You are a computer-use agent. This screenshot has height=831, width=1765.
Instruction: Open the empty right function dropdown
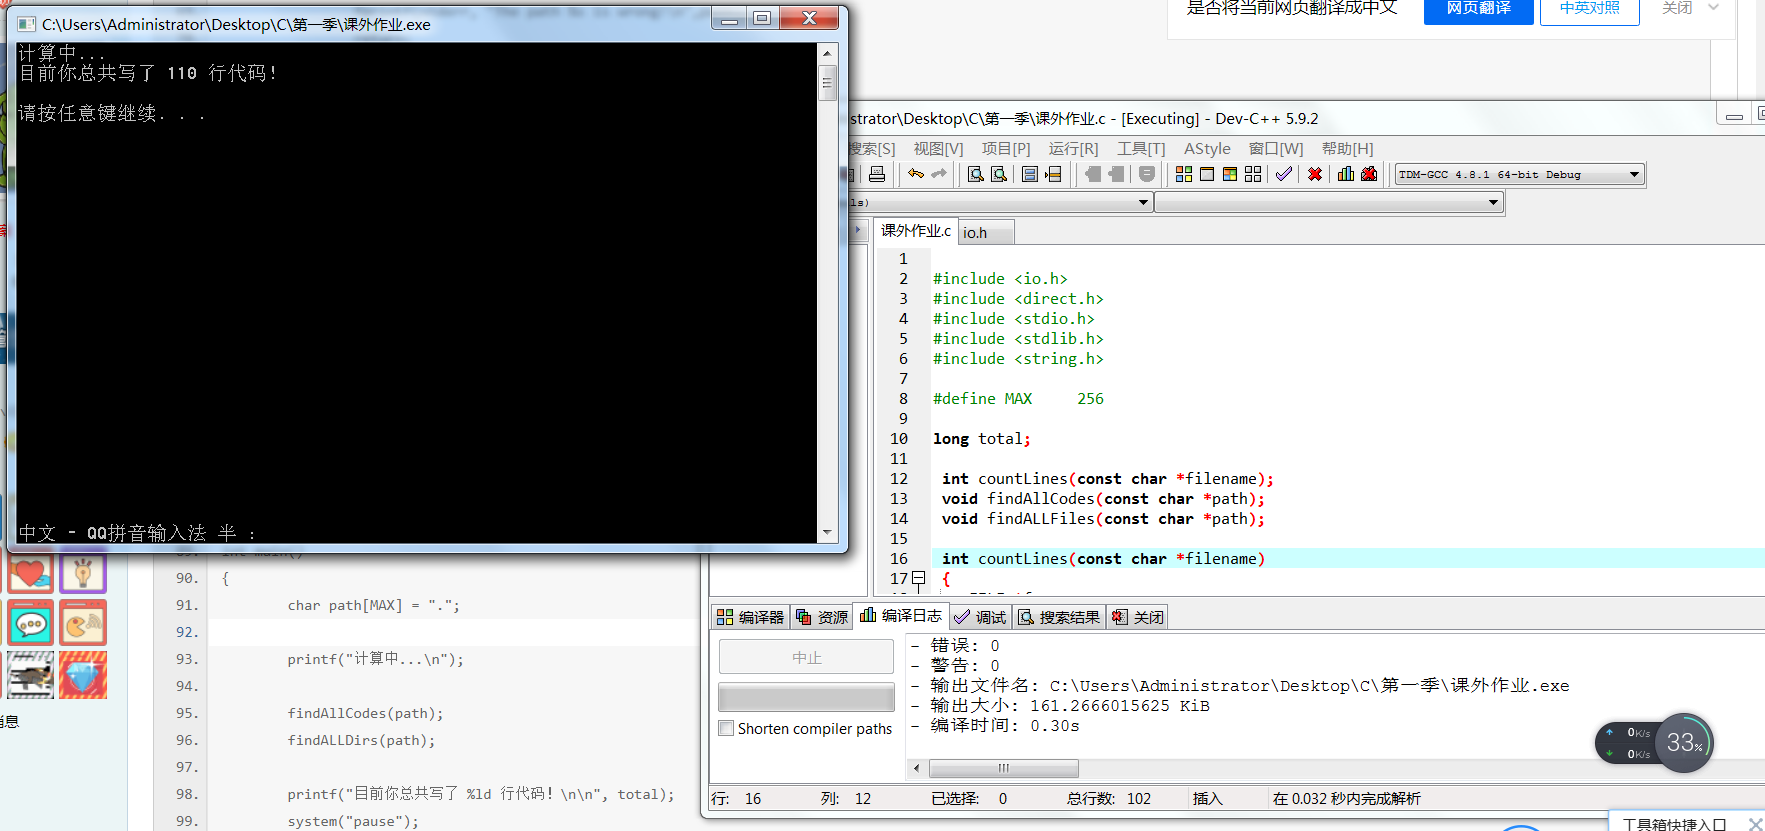[x=1493, y=202]
